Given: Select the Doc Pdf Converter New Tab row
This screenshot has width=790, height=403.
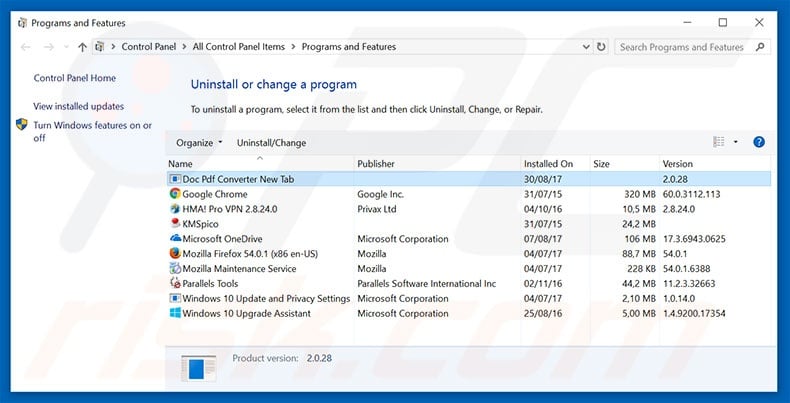Looking at the screenshot, I should 469,179.
